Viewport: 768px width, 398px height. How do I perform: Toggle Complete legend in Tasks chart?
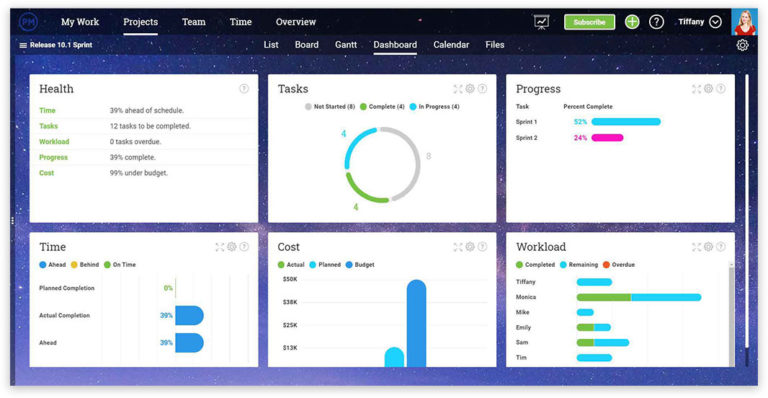click(x=382, y=106)
